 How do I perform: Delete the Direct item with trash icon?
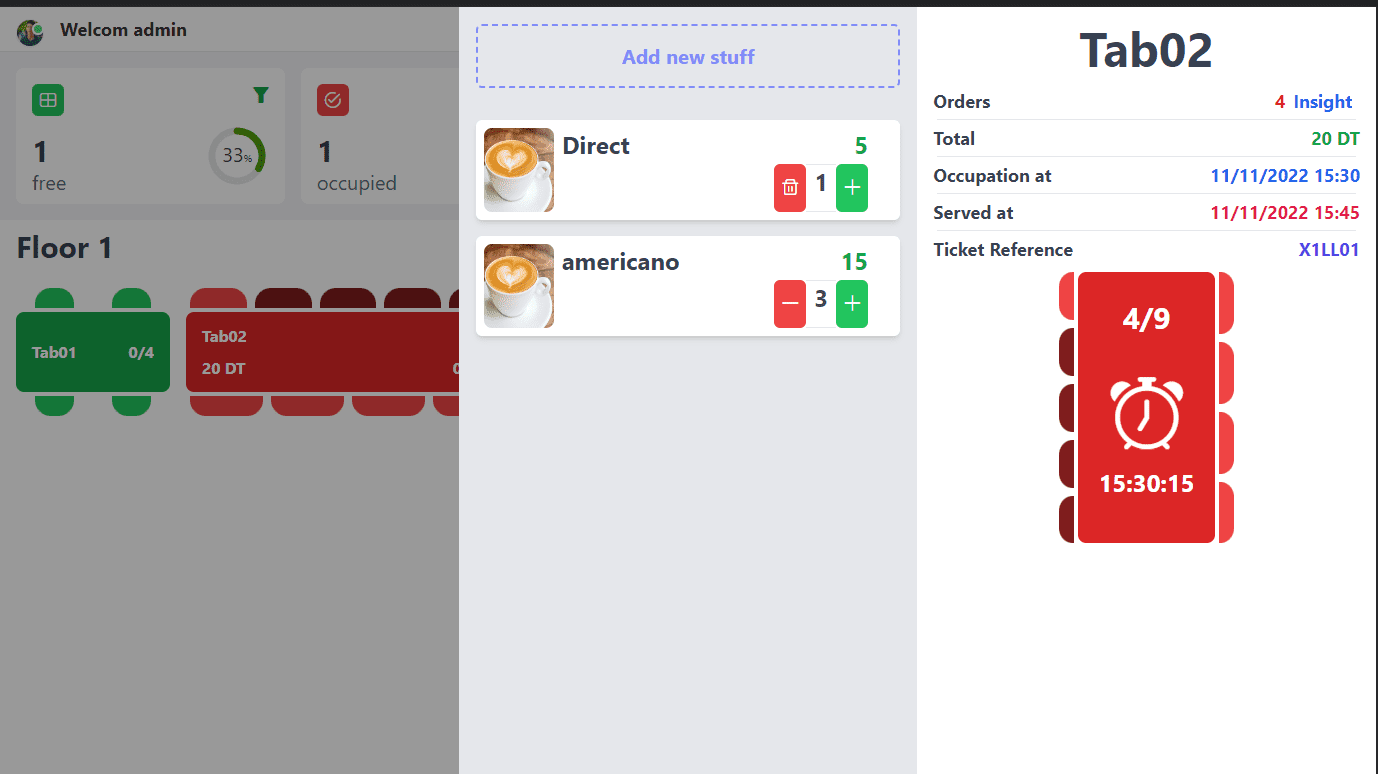coord(790,188)
